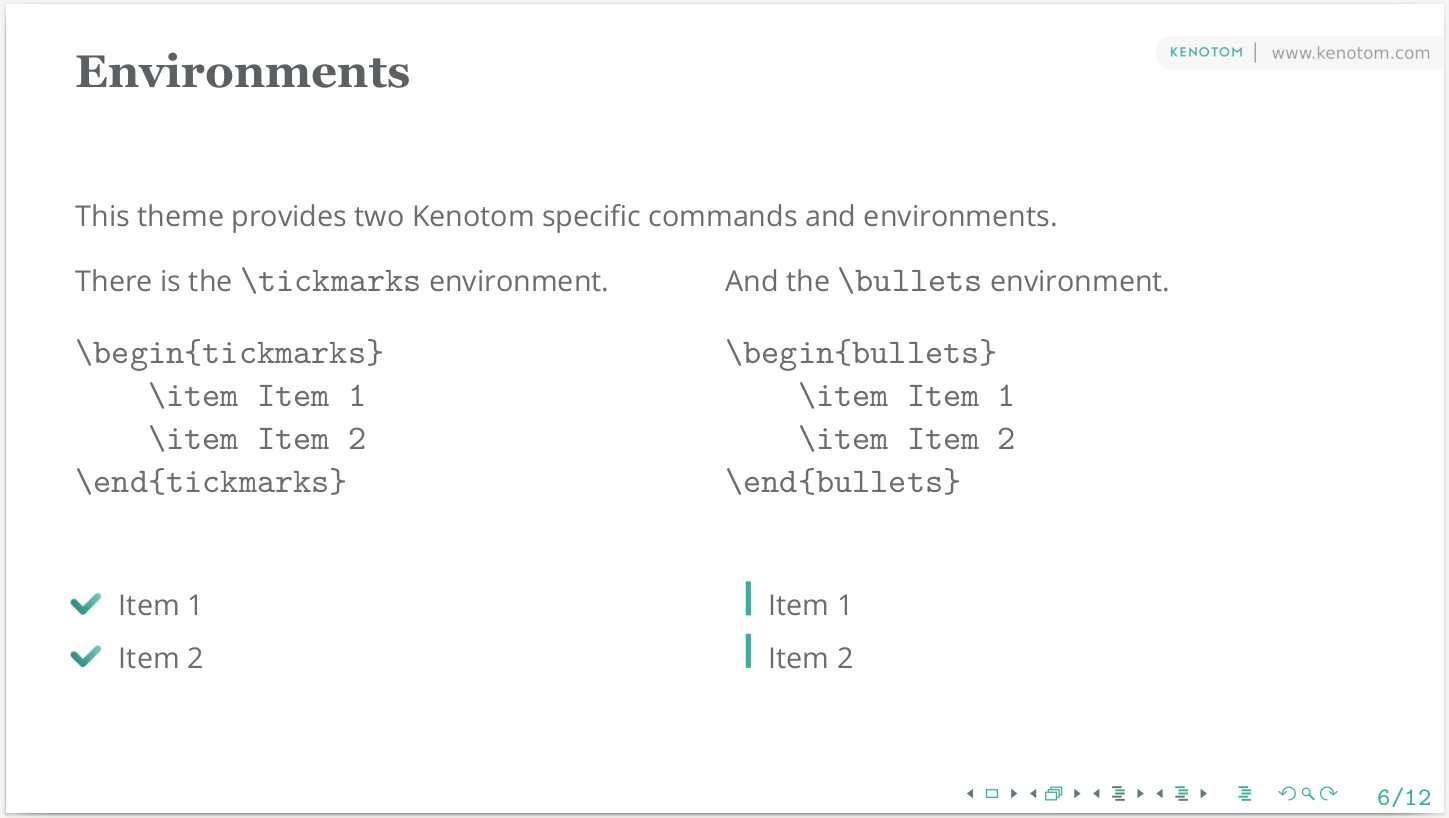Click the KENOTOM logo in header

point(1206,52)
